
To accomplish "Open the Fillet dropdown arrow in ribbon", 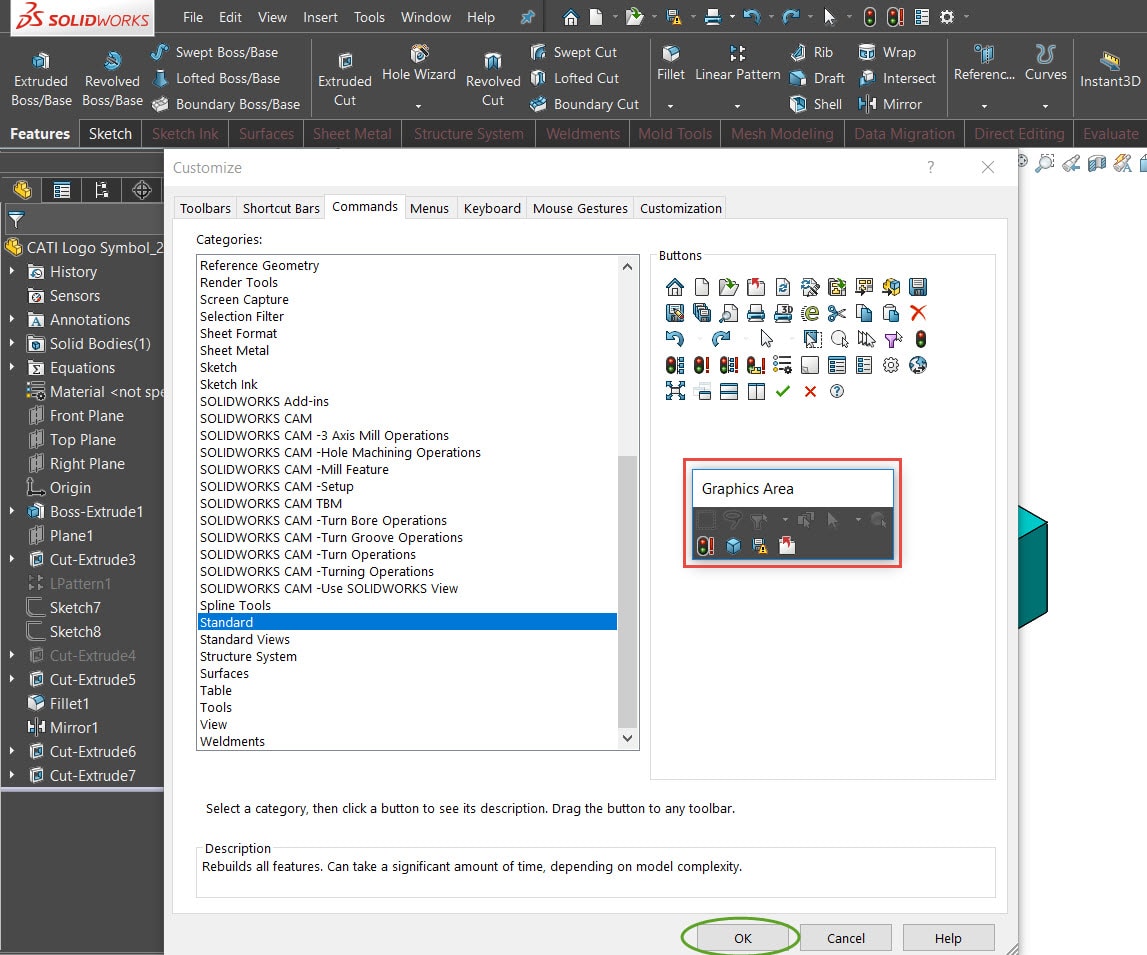I will click(669, 106).
